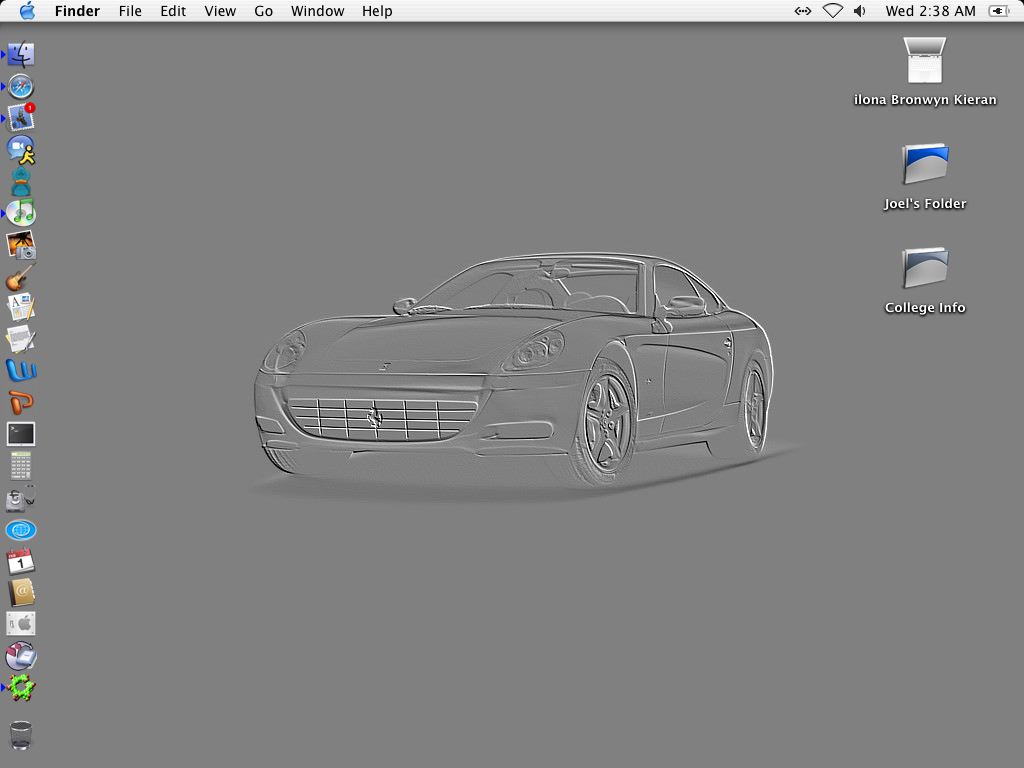
Task: Open Terminal in the Dock
Action: [x=21, y=434]
